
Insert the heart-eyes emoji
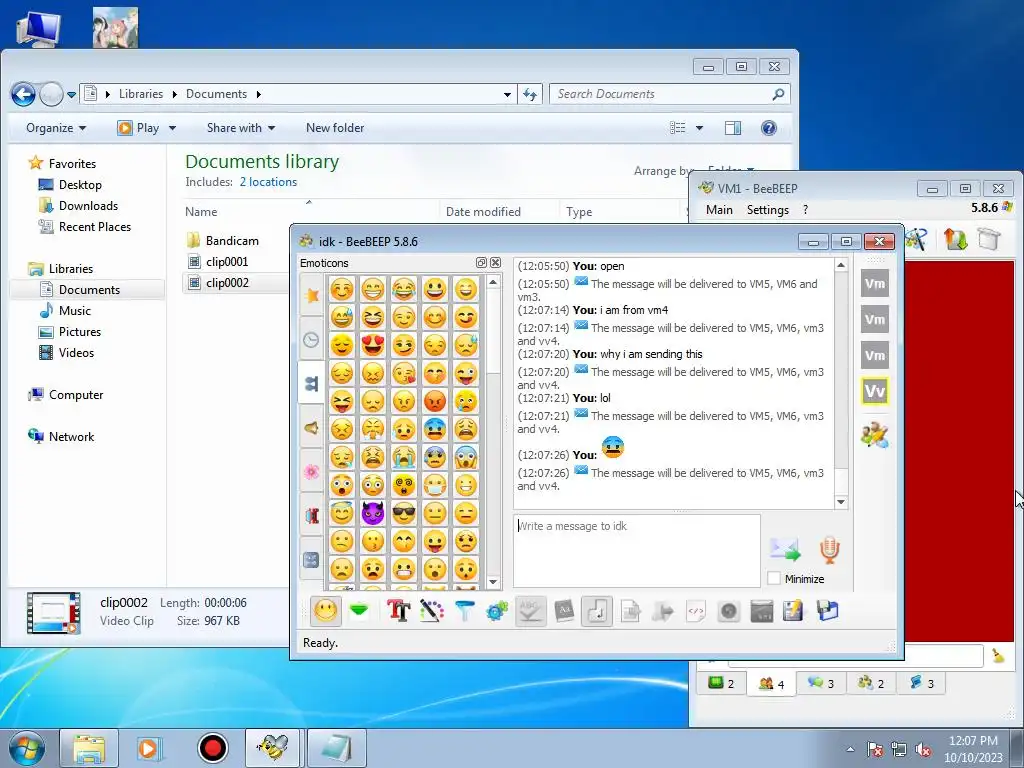pyautogui.click(x=373, y=345)
